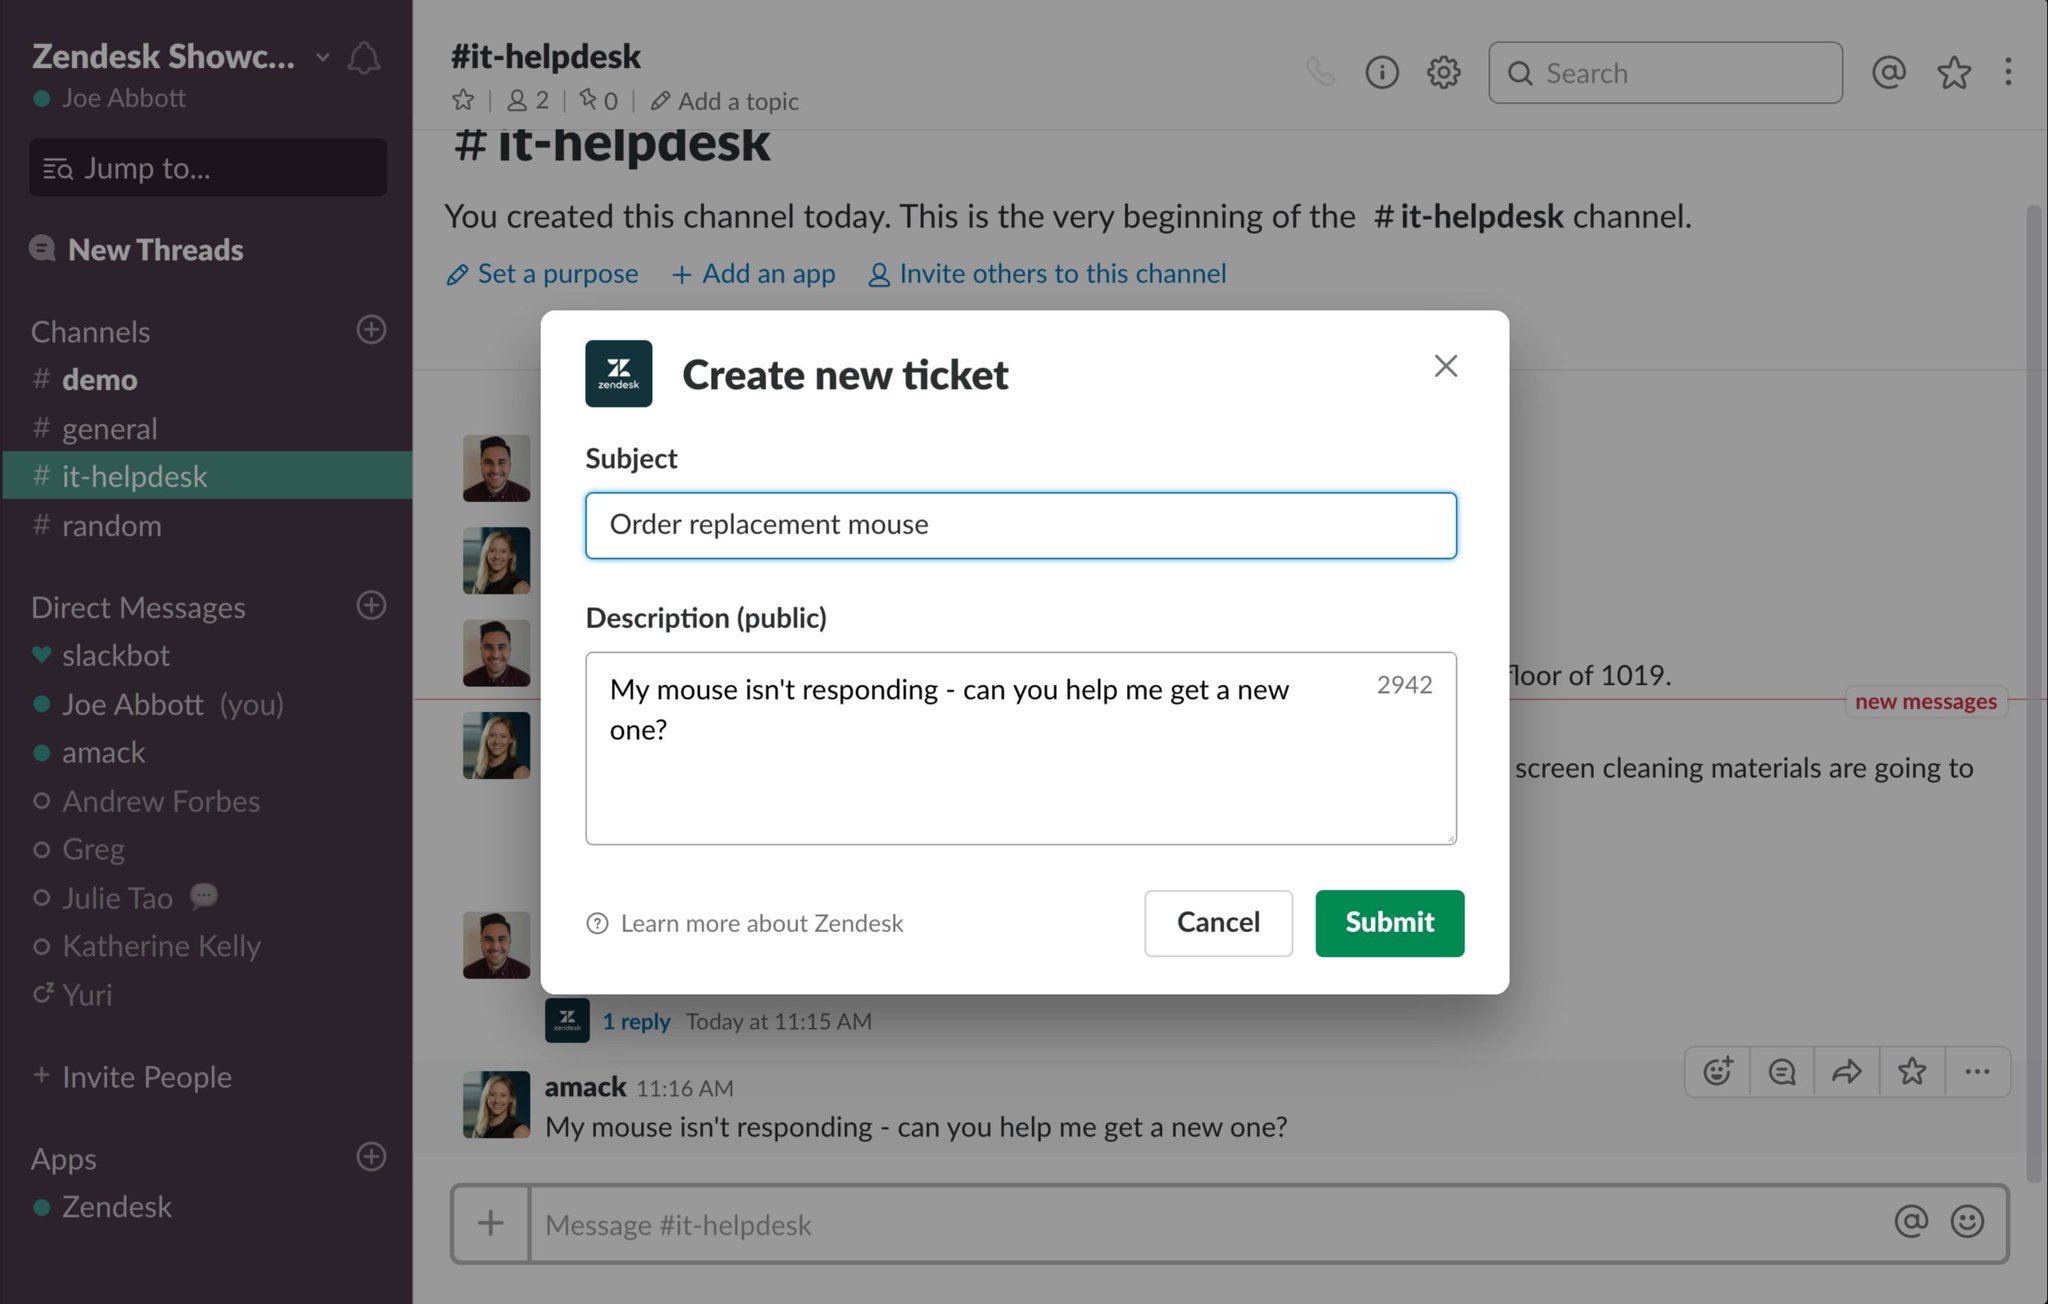View saved items via the top-right star icon
The height and width of the screenshot is (1304, 2048).
[x=1954, y=72]
